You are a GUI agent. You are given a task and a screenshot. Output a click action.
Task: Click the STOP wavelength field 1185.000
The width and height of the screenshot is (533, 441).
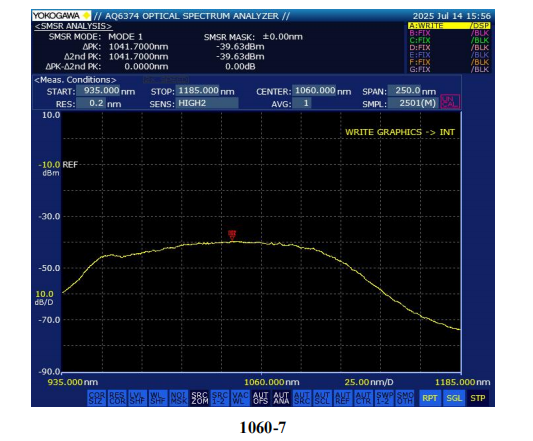(198, 90)
